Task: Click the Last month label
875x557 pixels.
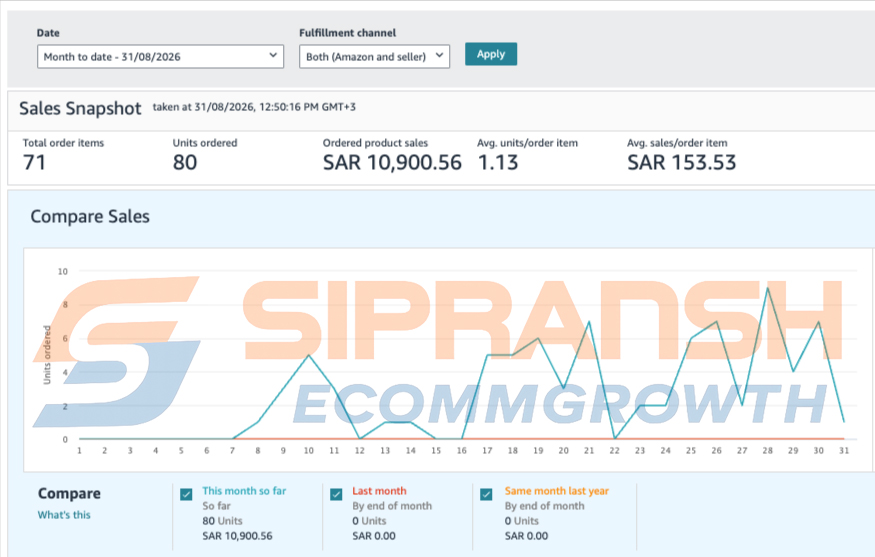Action: [379, 491]
